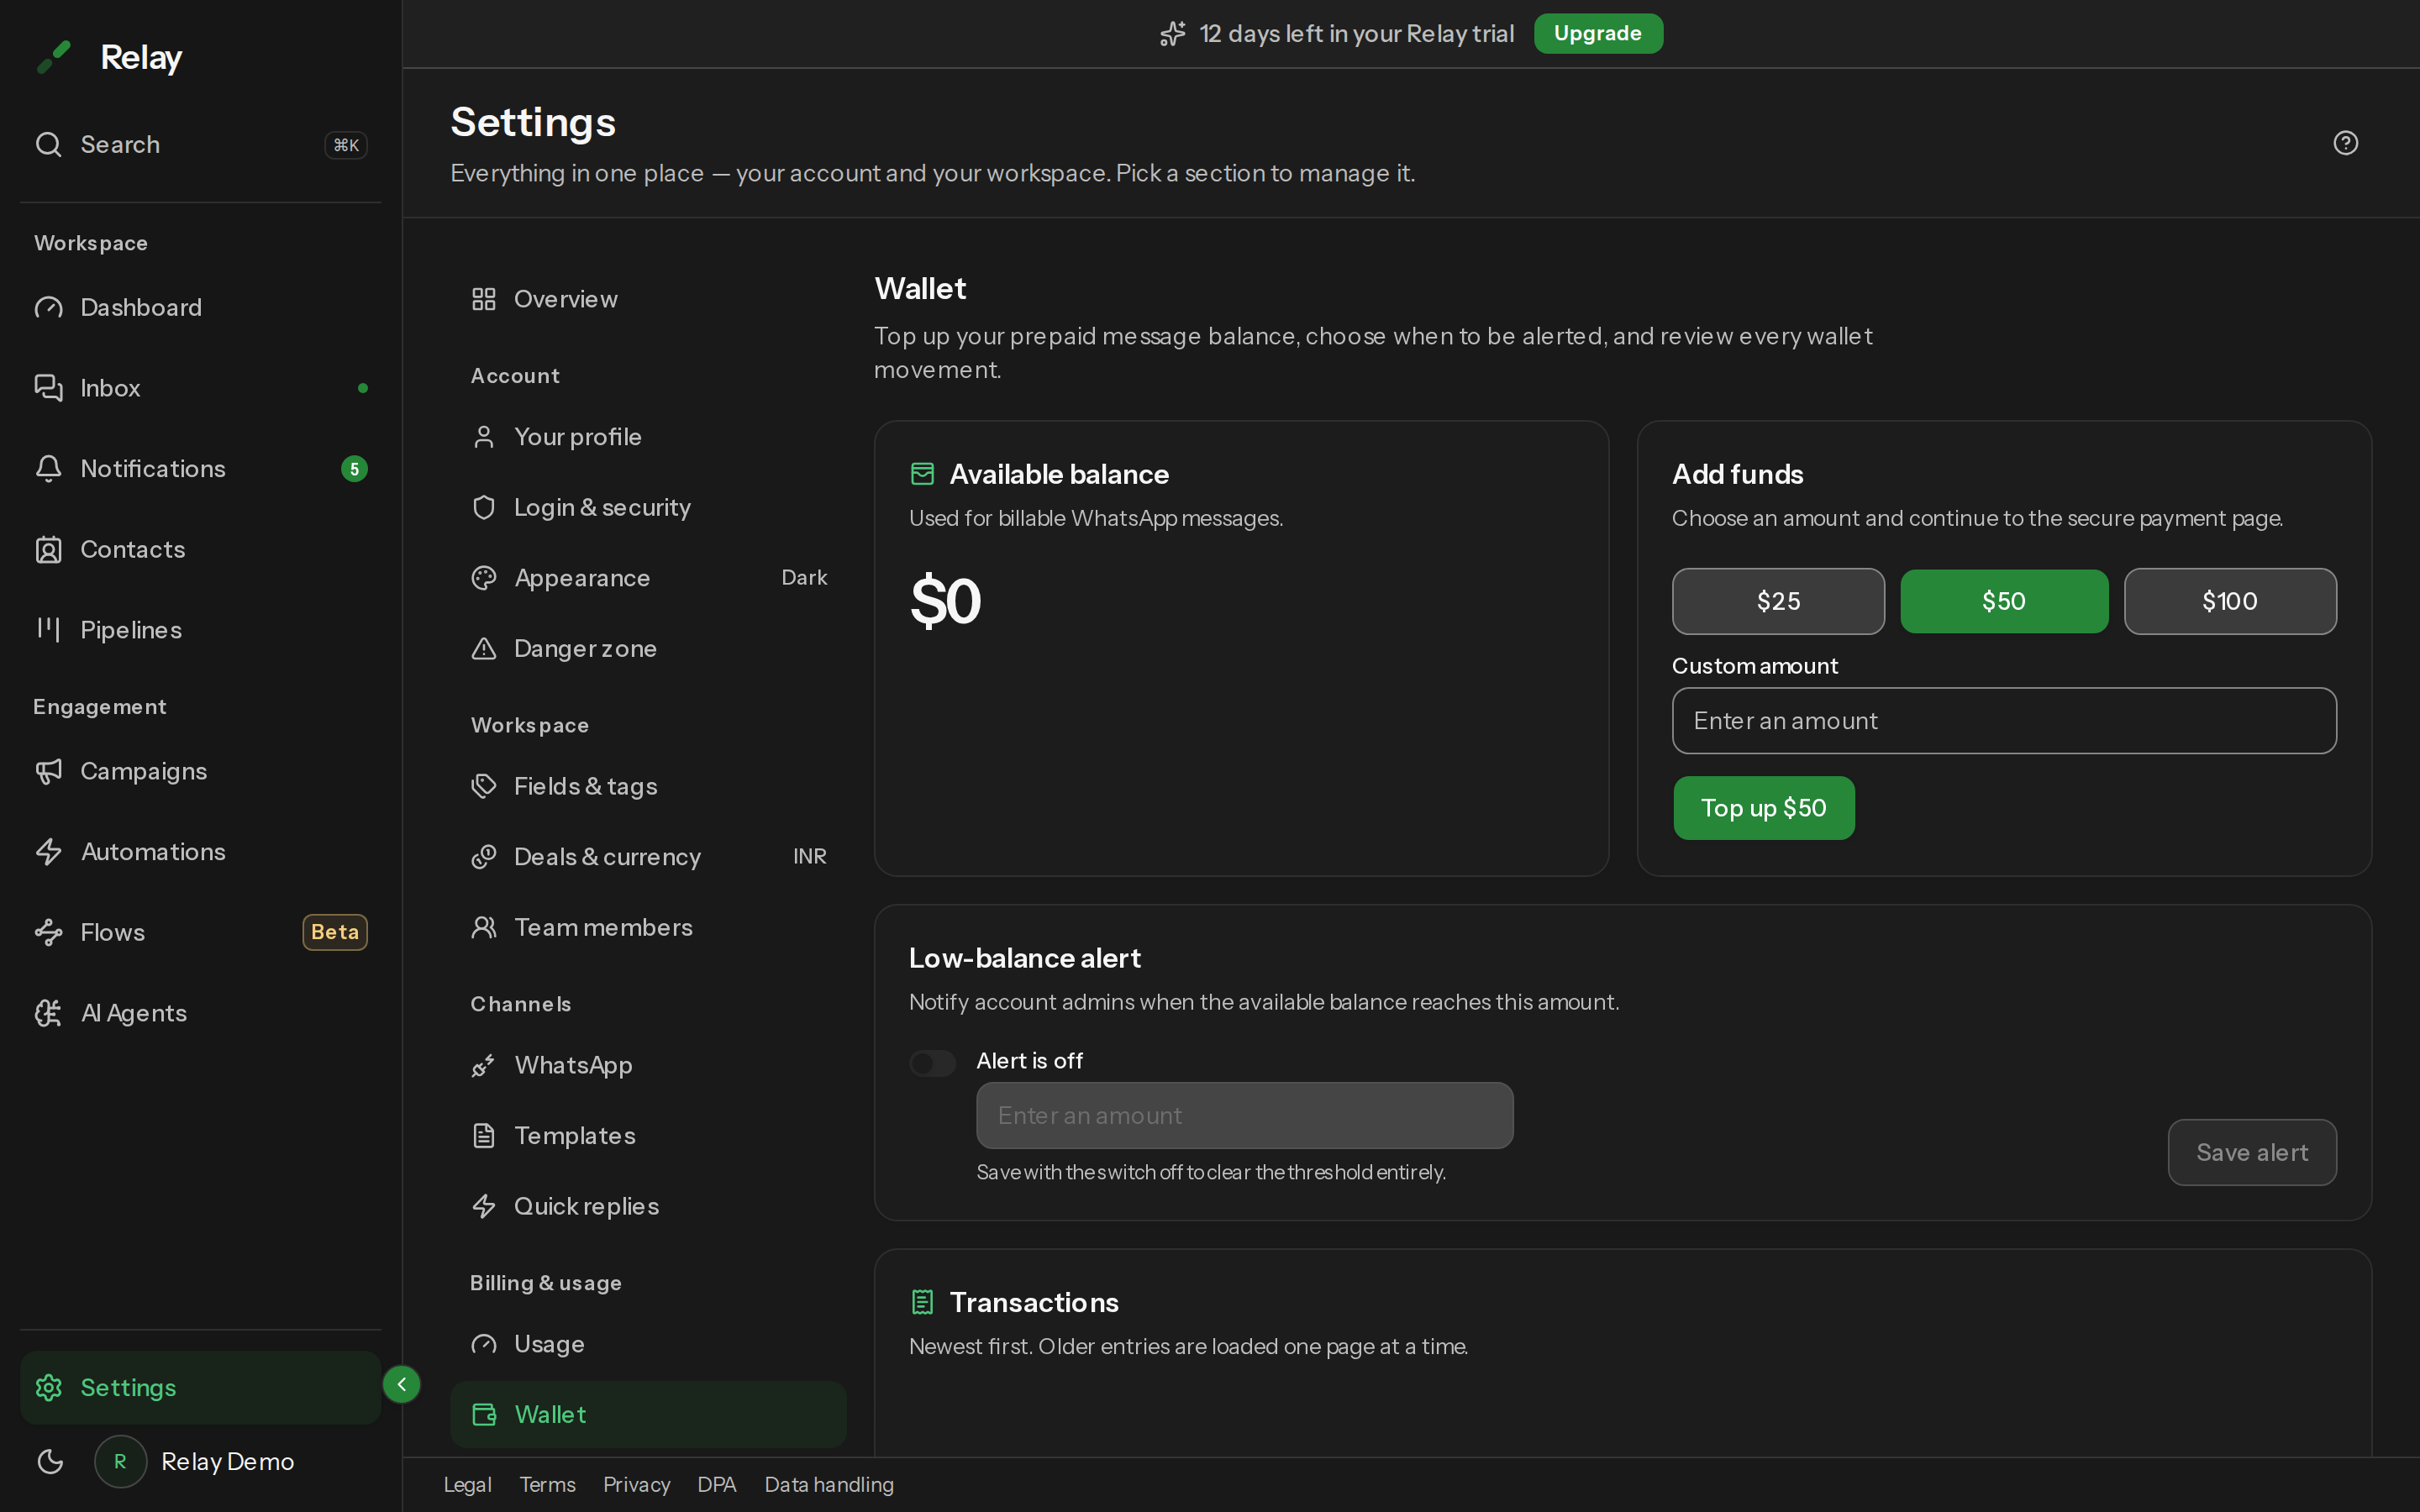Open the Terms footer link
The width and height of the screenshot is (2420, 1512).
[547, 1485]
